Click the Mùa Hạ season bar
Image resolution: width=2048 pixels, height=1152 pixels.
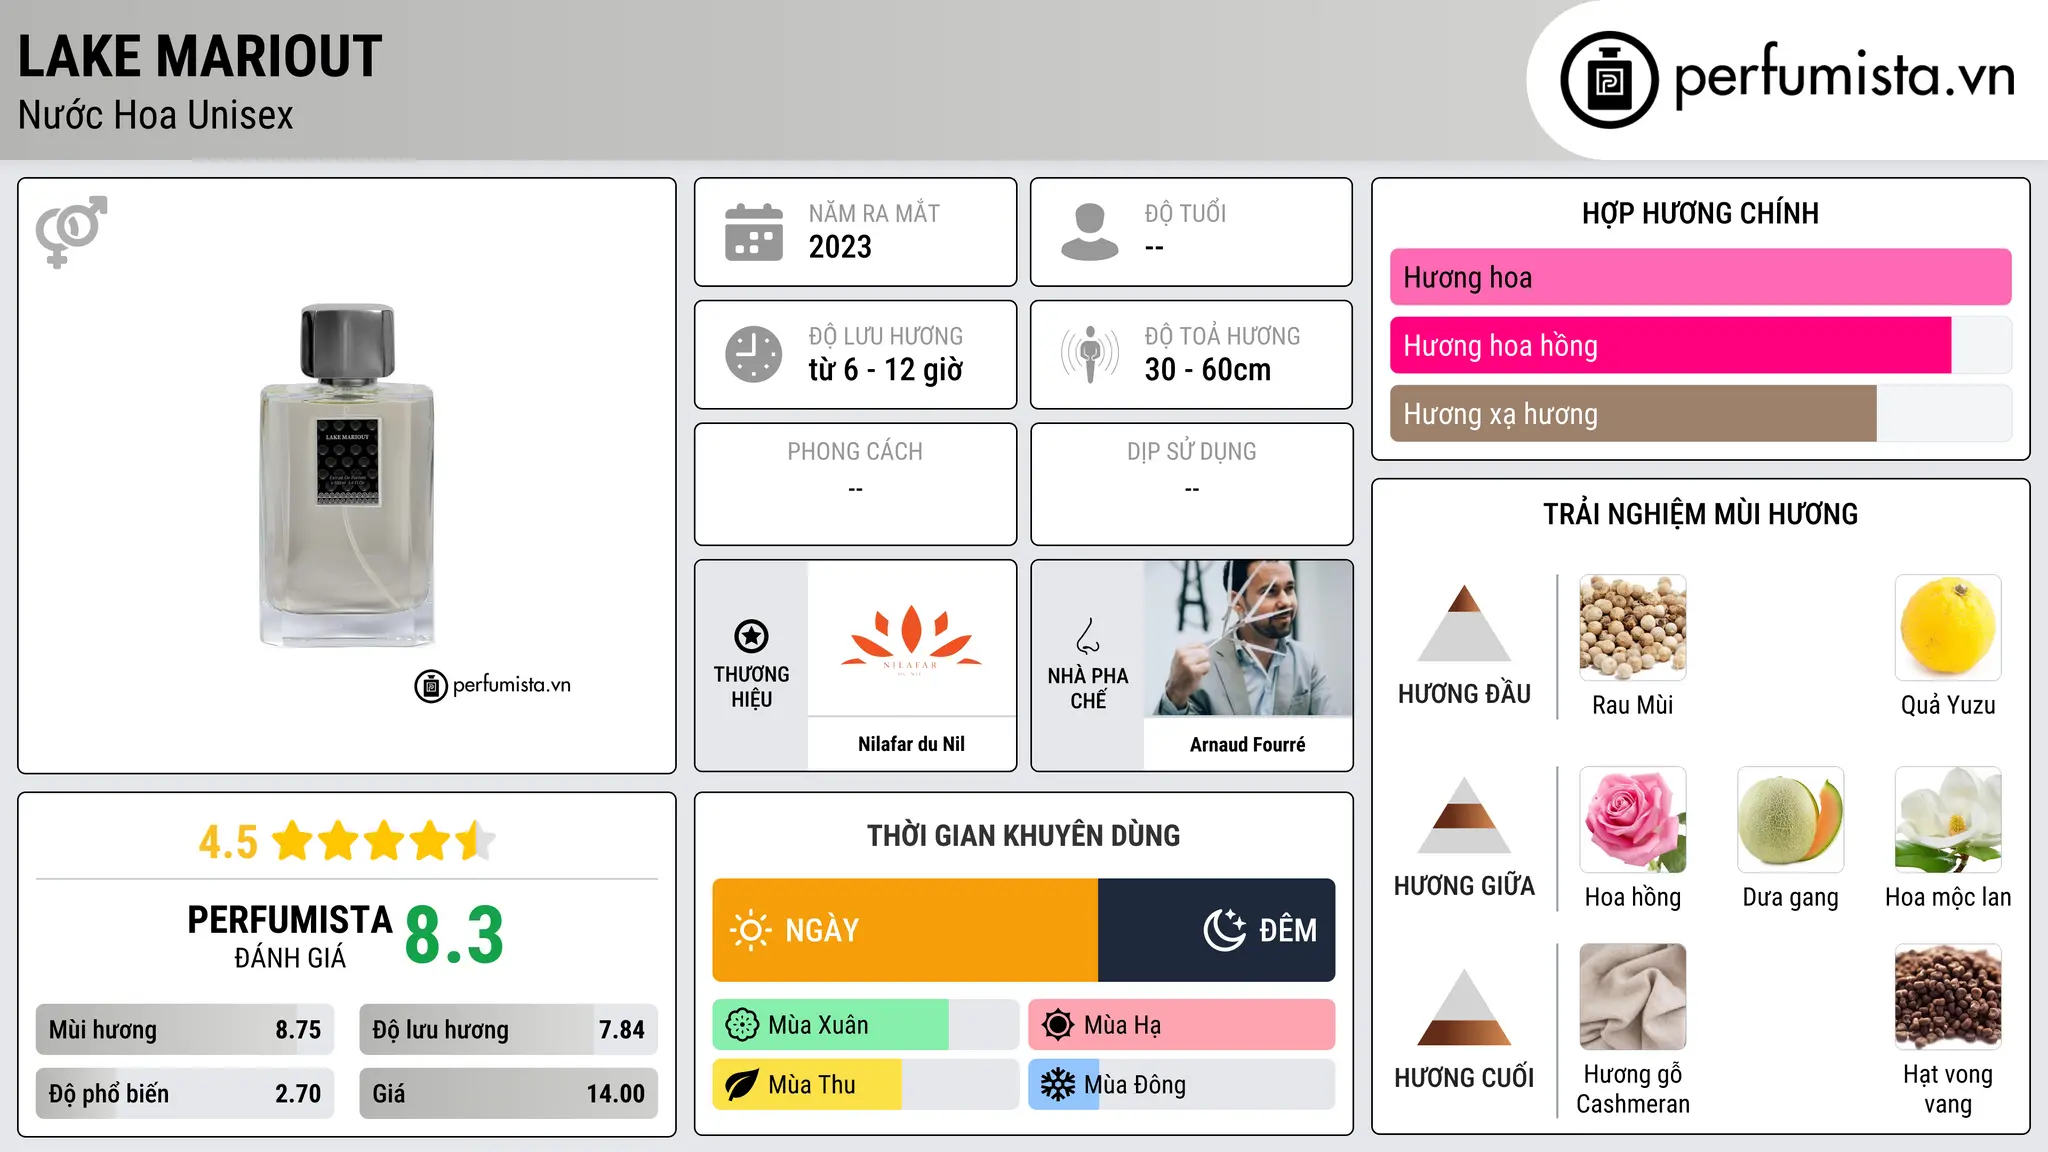pos(1182,1025)
